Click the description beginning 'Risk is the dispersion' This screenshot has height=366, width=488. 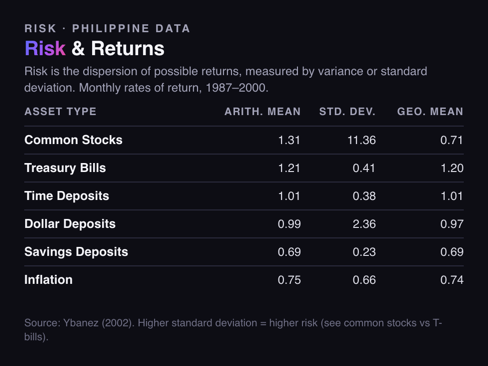[226, 79]
